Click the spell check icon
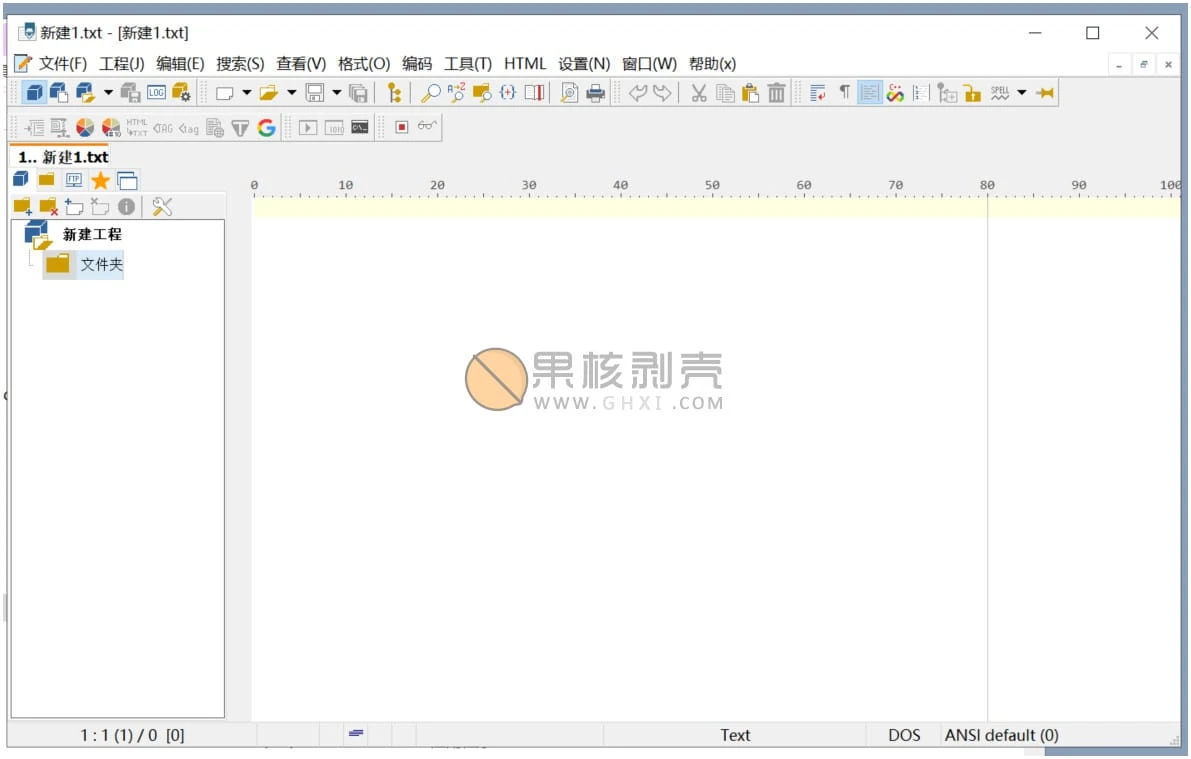The height and width of the screenshot is (759, 1191). tap(1000, 92)
